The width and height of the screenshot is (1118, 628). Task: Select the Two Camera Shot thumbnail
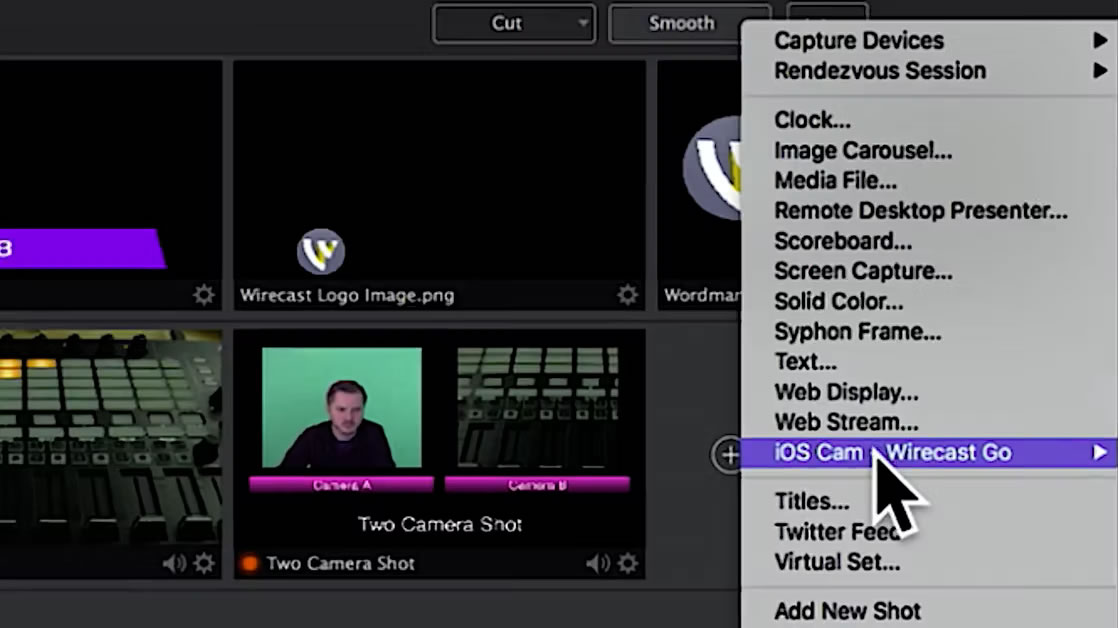439,438
